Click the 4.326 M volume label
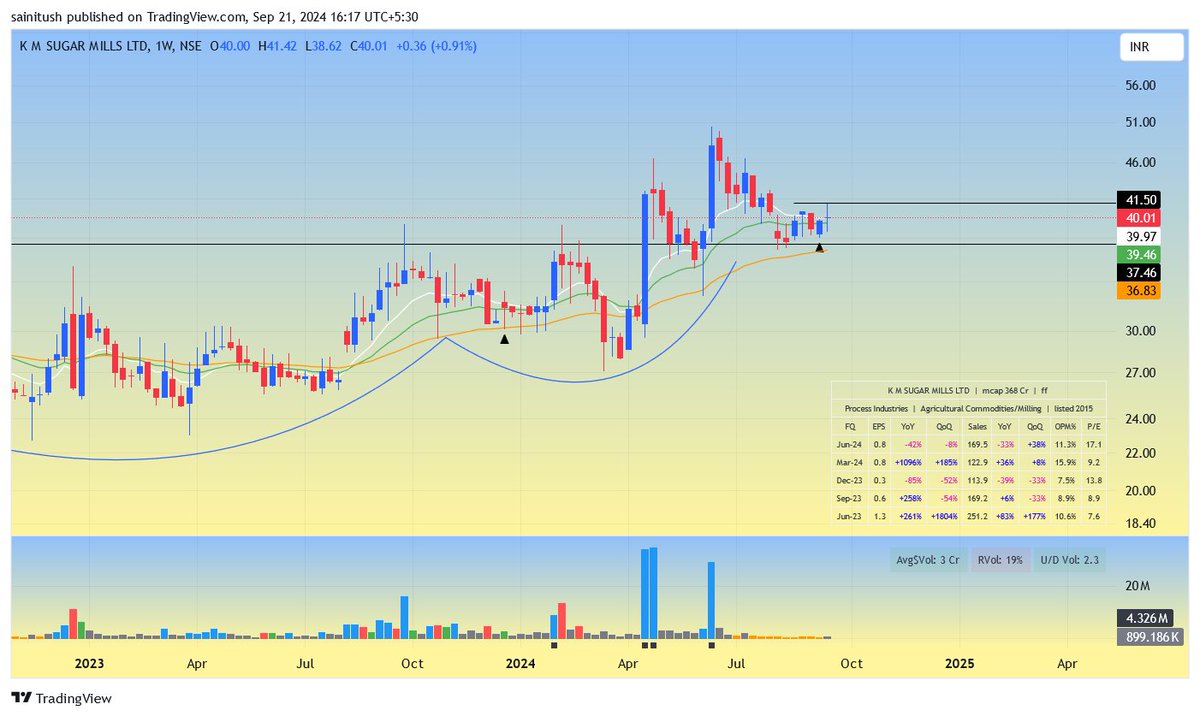Image resolution: width=1200 pixels, height=716 pixels. point(1147,619)
